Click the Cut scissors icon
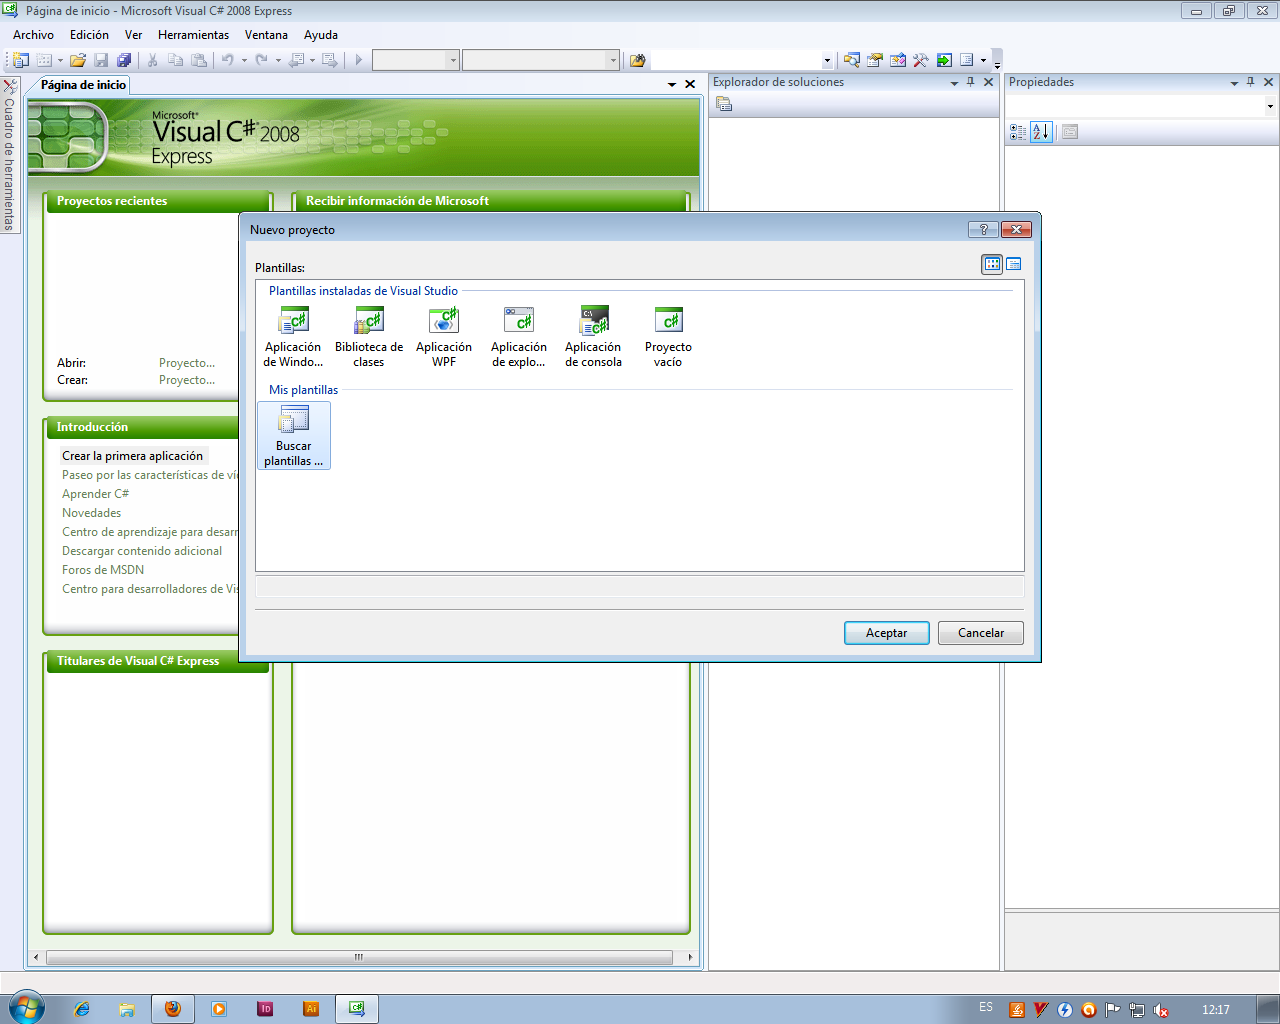 pos(152,60)
